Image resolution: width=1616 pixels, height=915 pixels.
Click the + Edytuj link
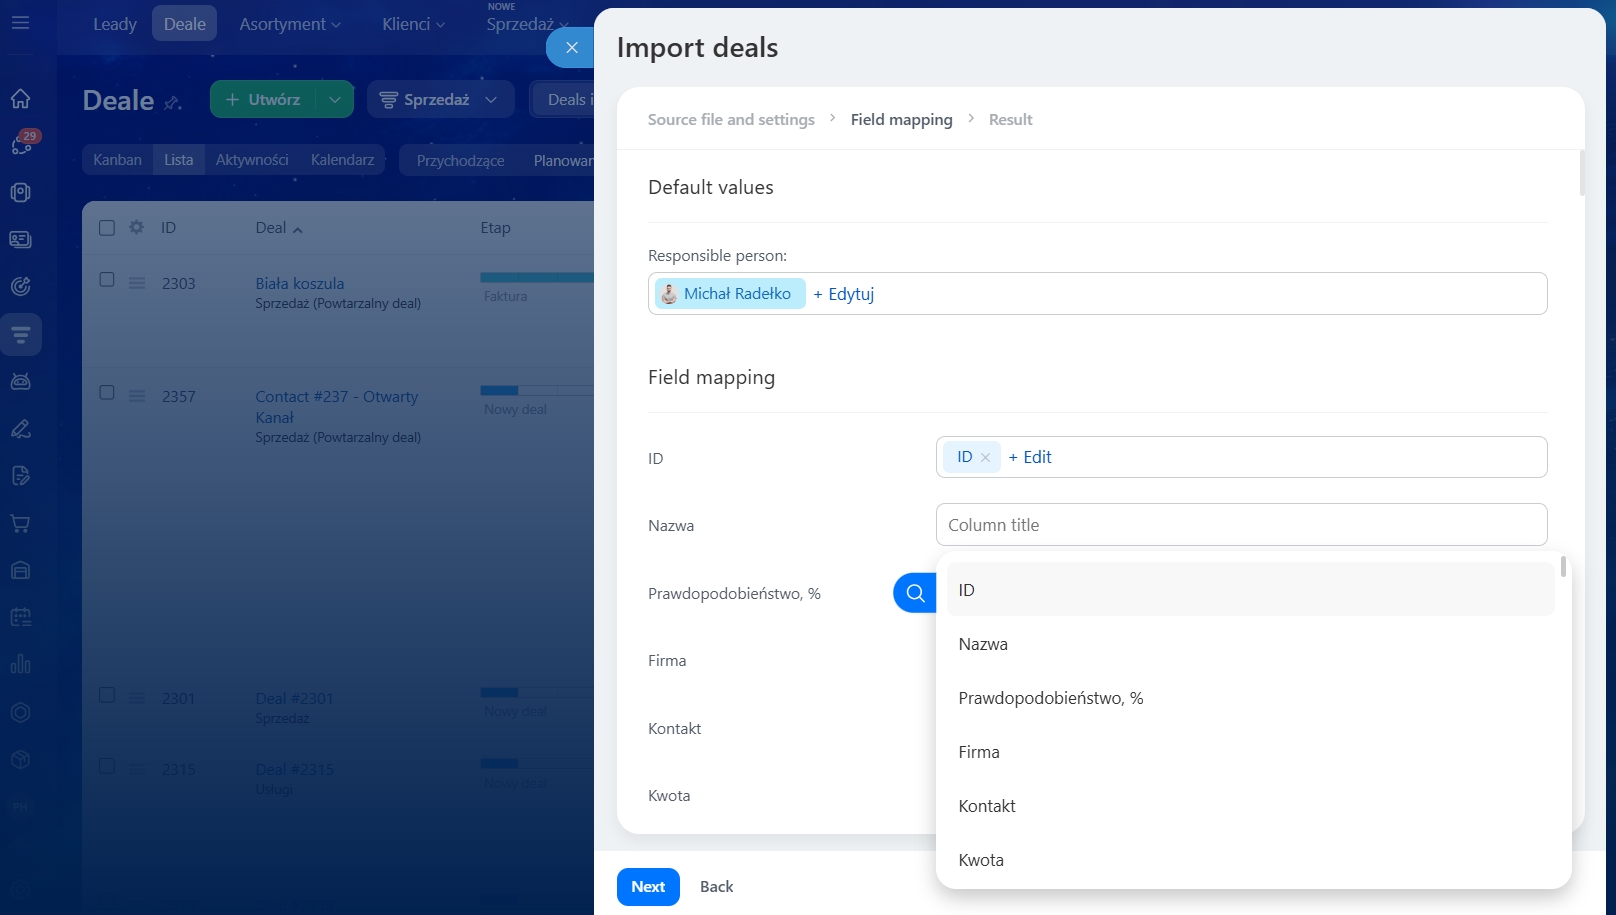[x=844, y=294]
